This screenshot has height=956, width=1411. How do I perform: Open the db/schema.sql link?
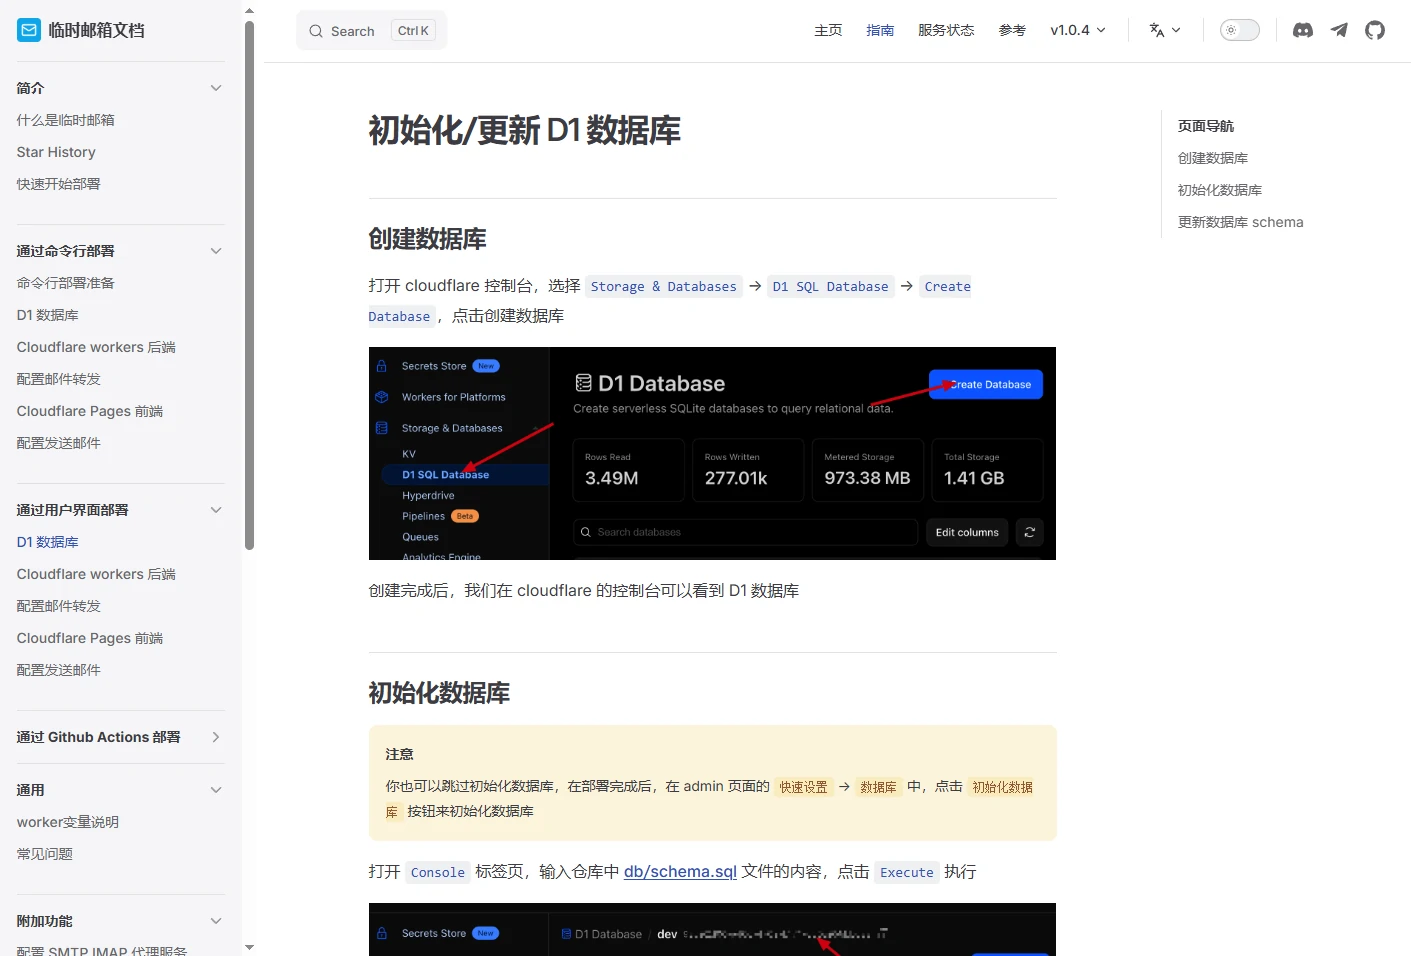tap(680, 872)
